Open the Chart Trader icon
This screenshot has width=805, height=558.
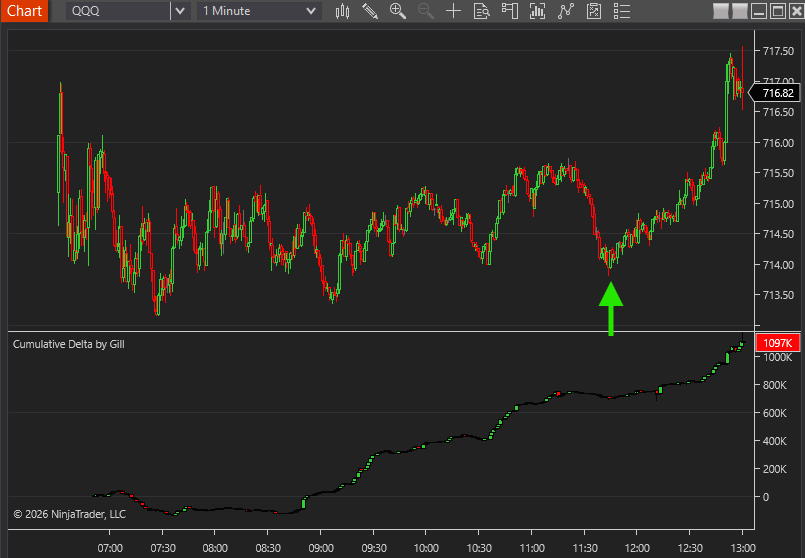click(510, 11)
